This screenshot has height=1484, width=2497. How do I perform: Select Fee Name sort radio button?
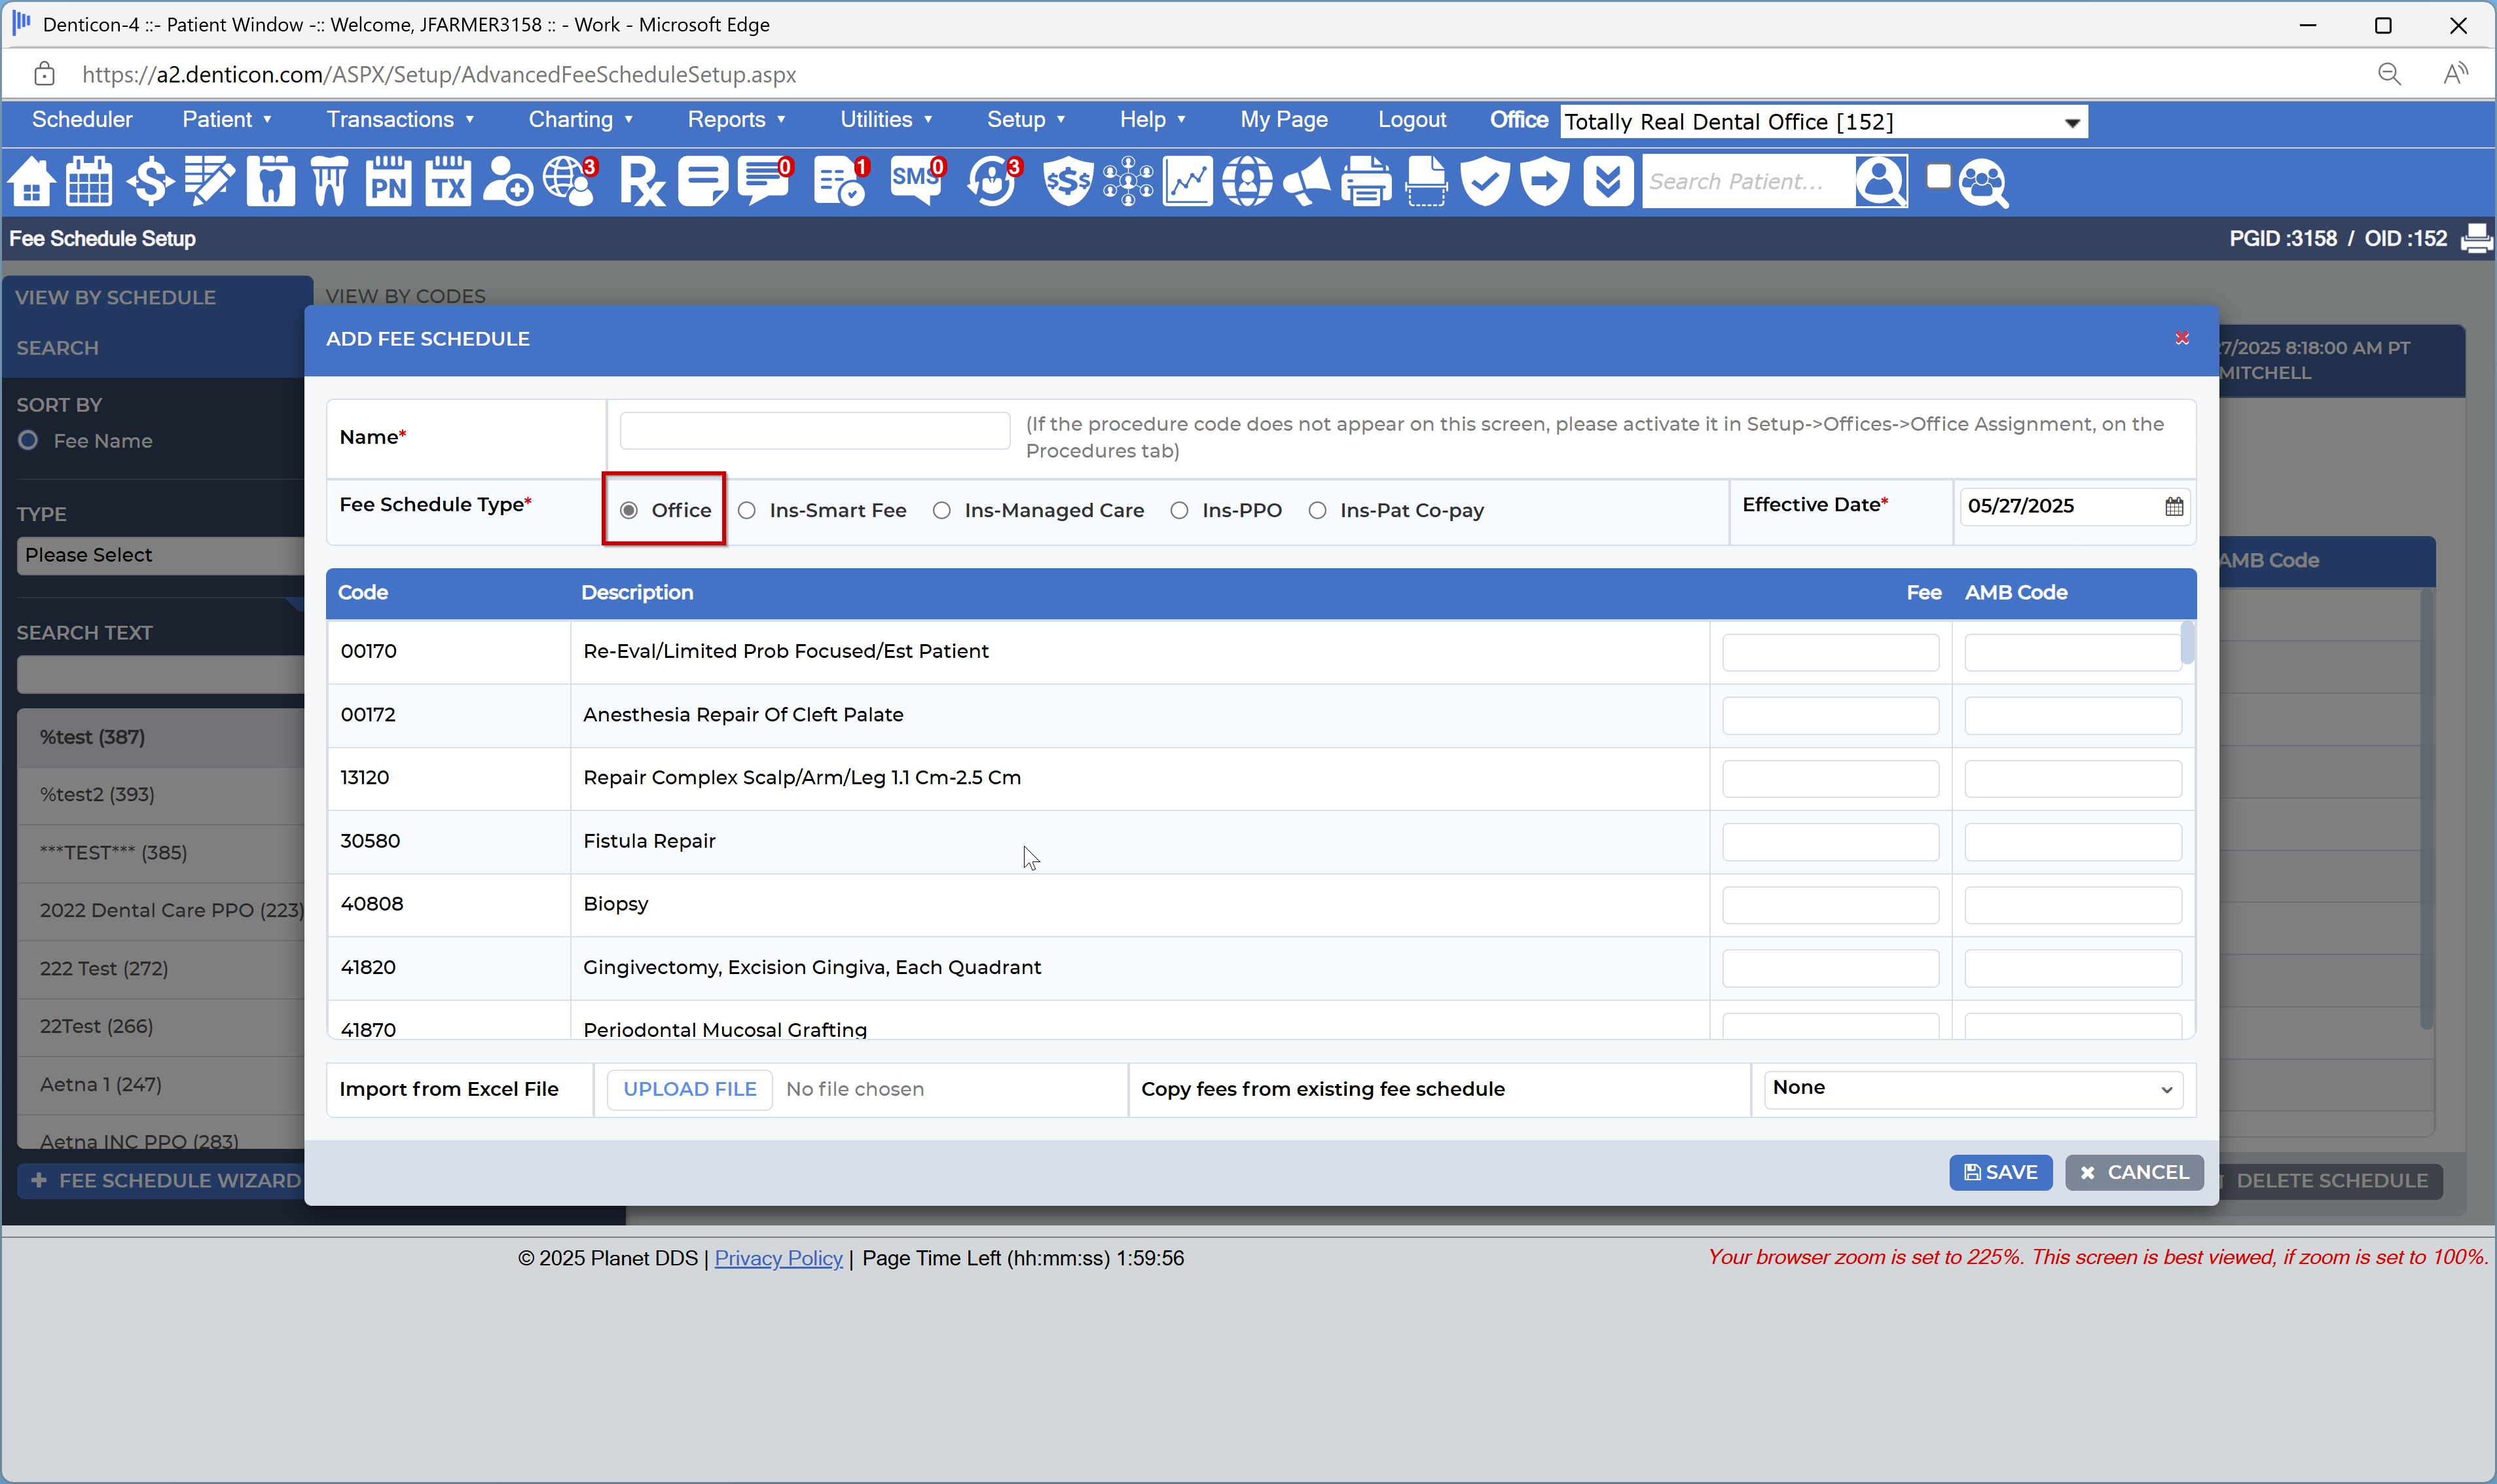tap(28, 441)
